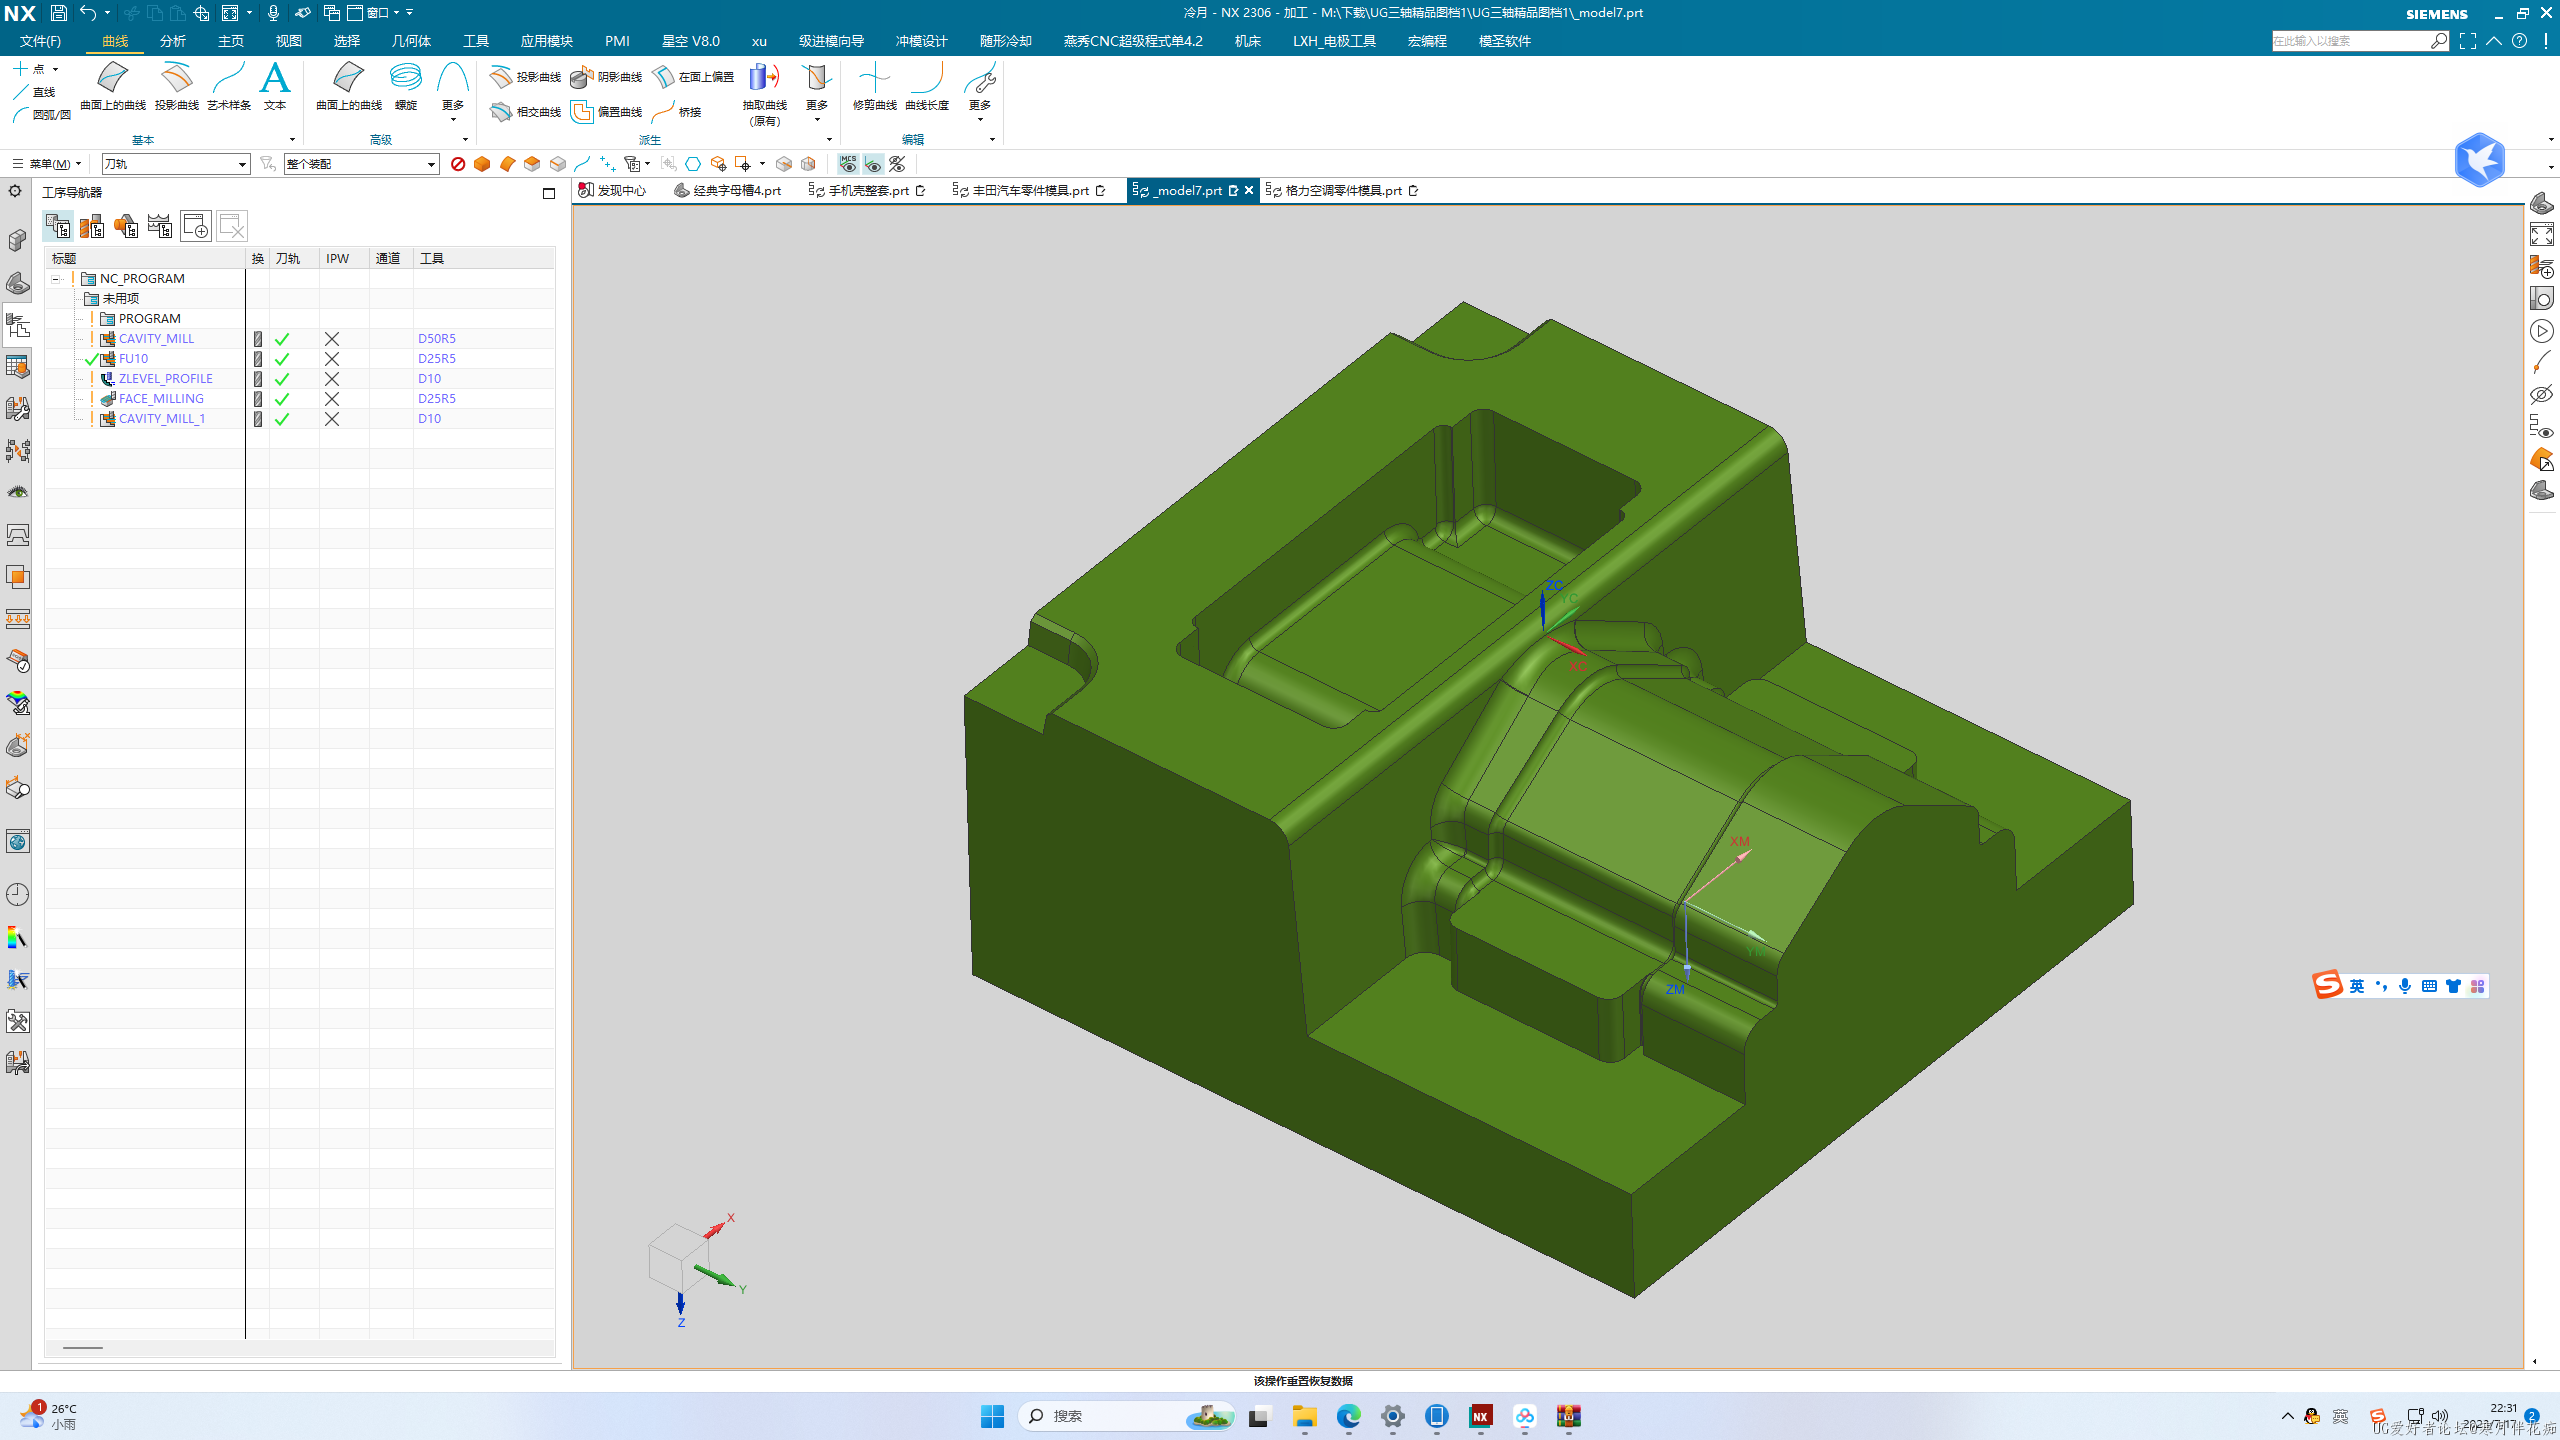Open the History clock sidebar icon
The height and width of the screenshot is (1440, 2560).
point(18,894)
